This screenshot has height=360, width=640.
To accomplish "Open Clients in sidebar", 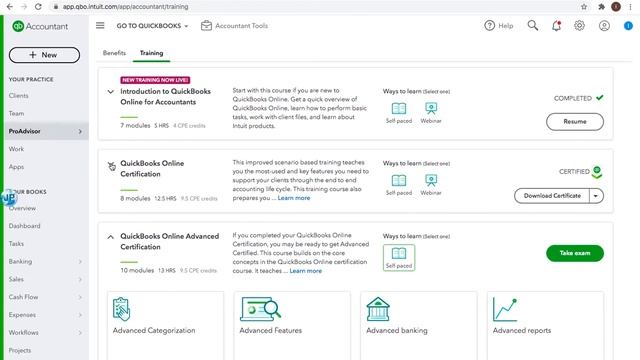I will click(18, 96).
